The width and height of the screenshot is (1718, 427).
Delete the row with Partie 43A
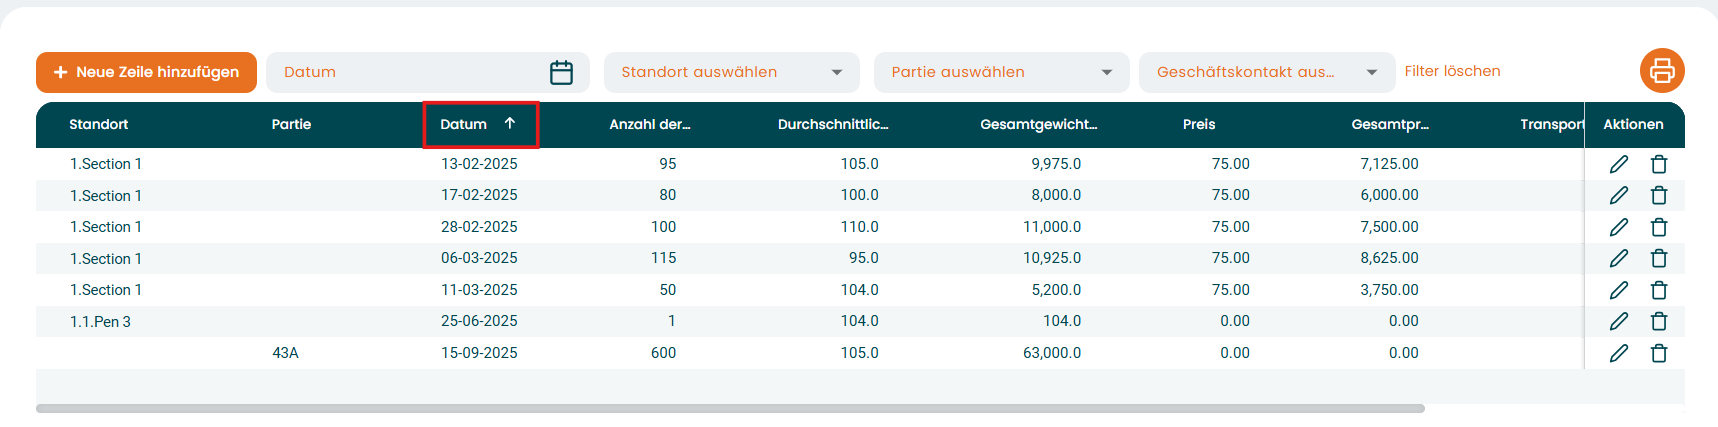[x=1659, y=353]
